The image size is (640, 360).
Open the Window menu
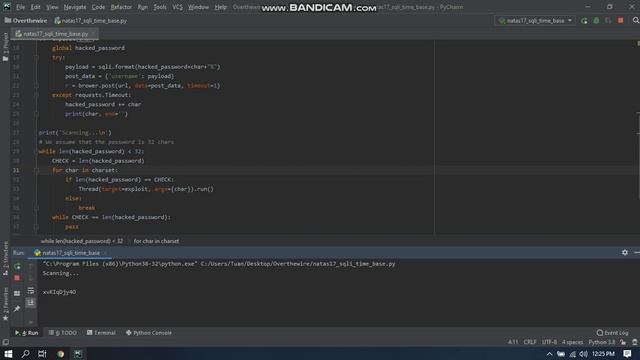pos(198,7)
